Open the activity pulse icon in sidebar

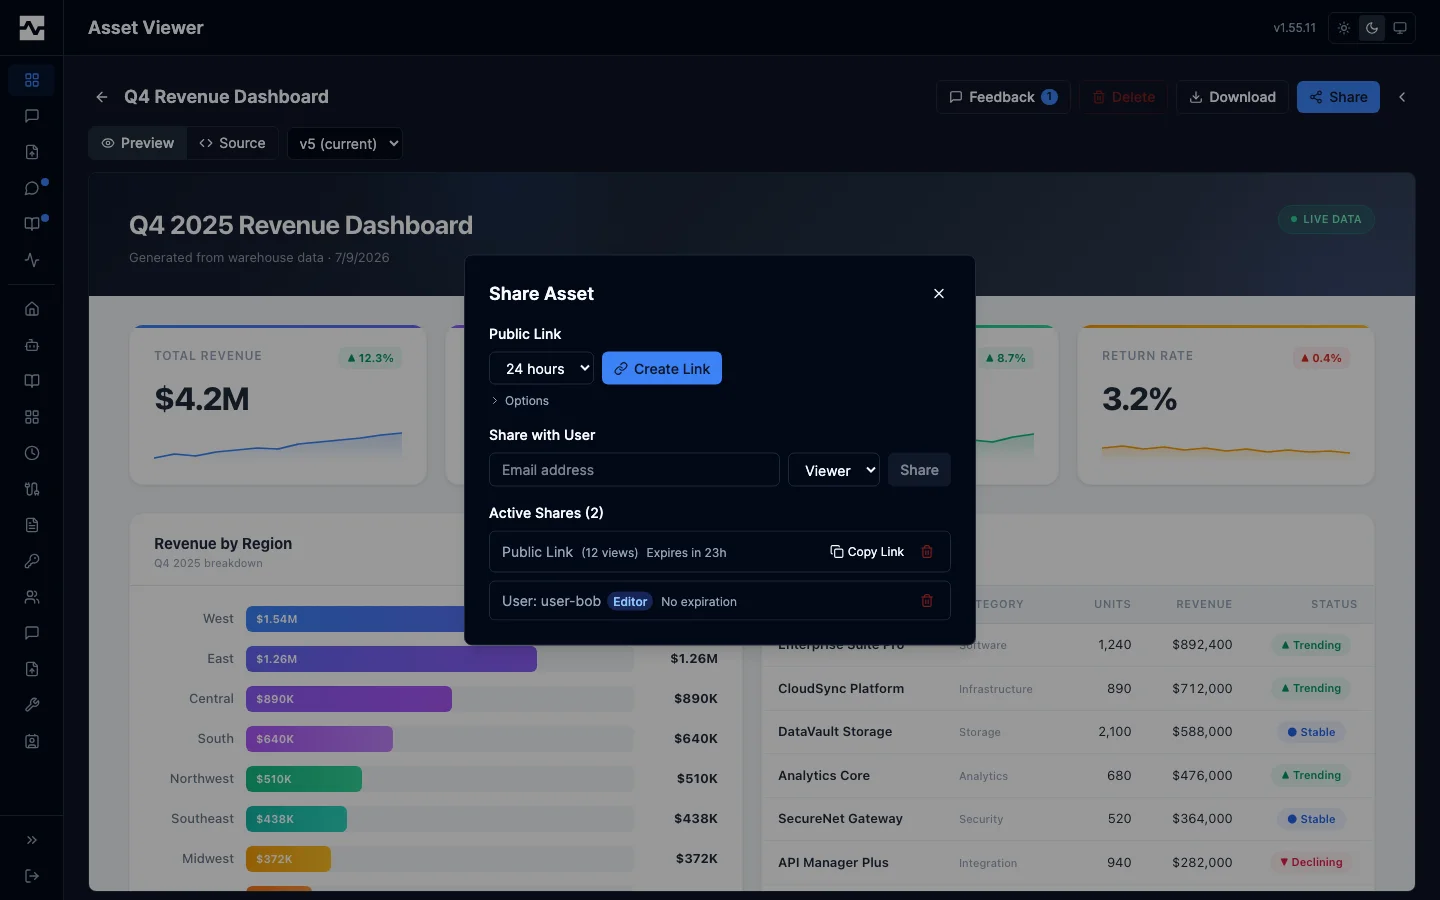click(32, 260)
